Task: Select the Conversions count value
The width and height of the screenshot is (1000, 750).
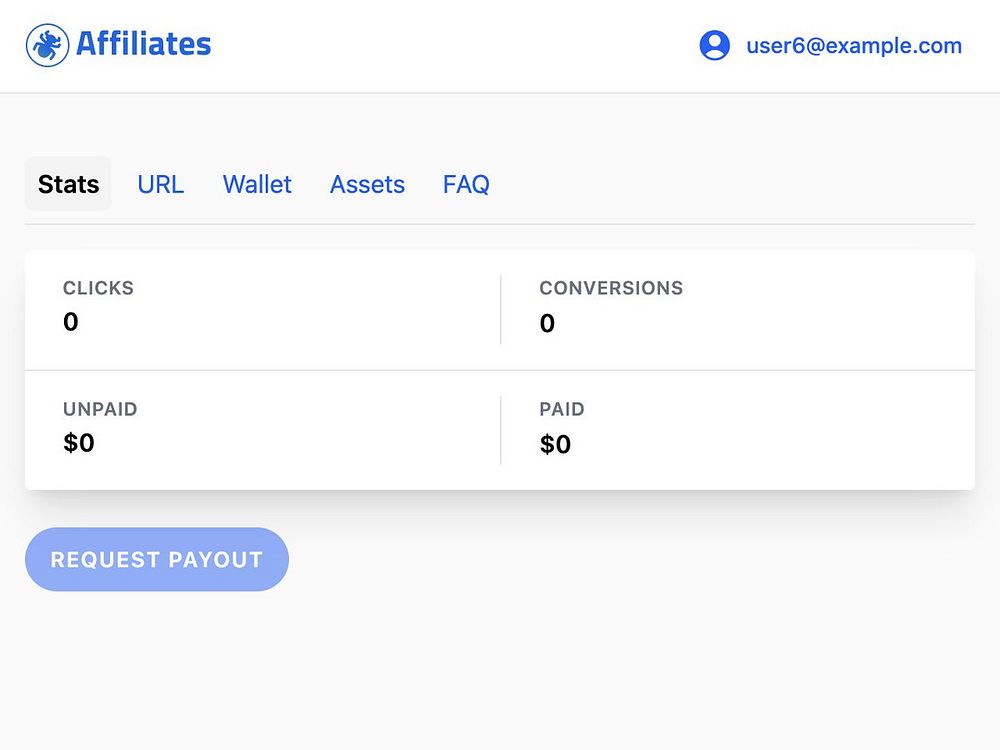Action: (547, 323)
